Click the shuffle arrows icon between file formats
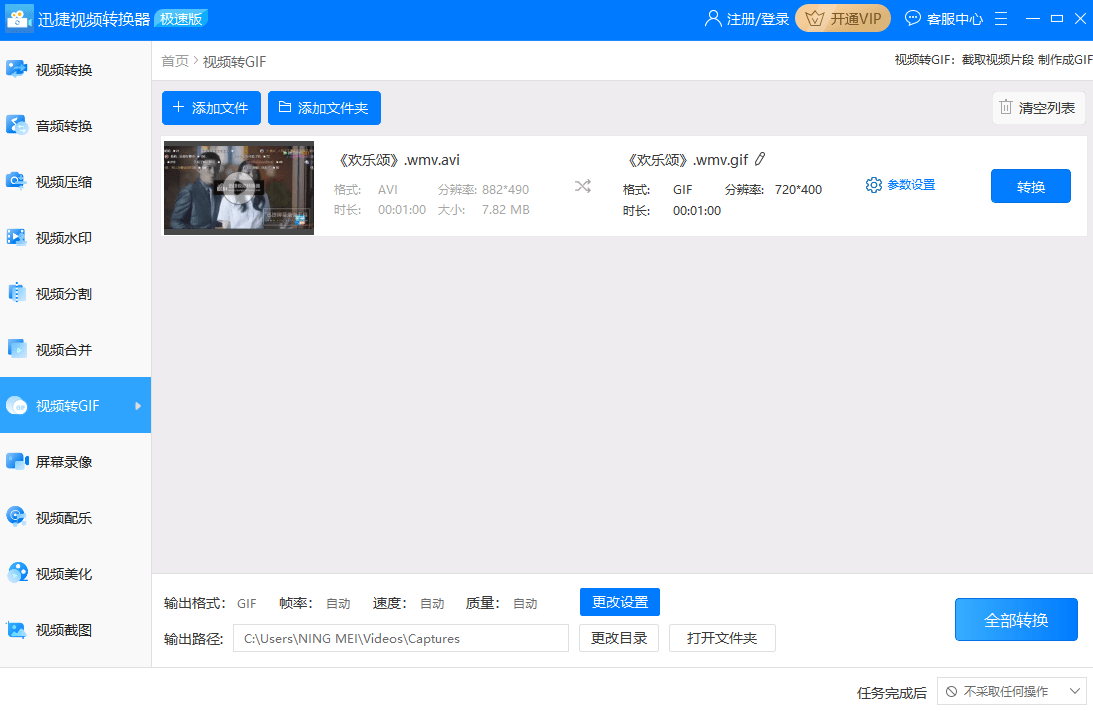This screenshot has width=1093, height=711. point(583,186)
